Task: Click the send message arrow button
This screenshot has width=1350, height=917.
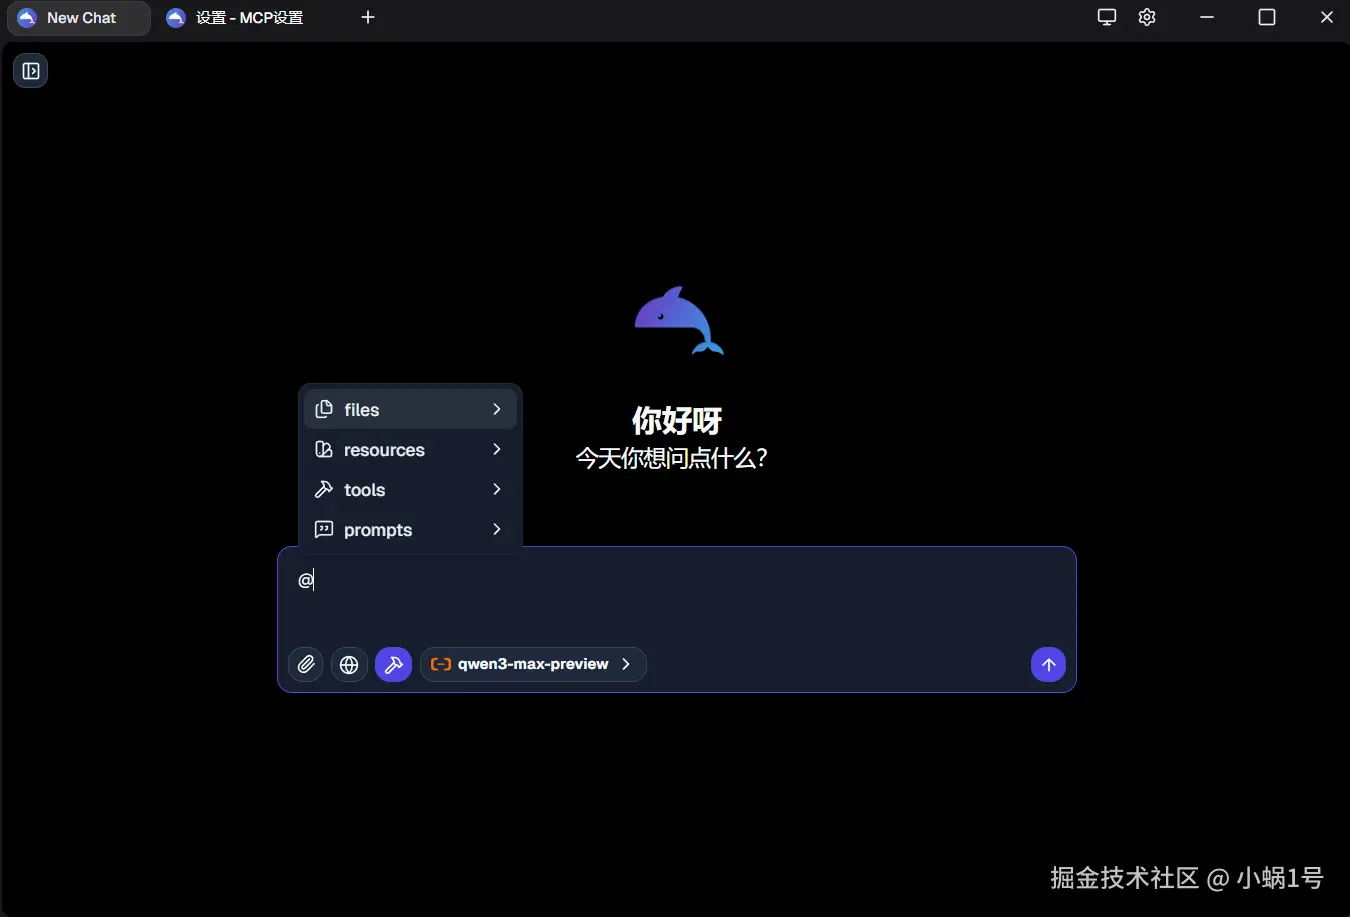Action: point(1048,664)
